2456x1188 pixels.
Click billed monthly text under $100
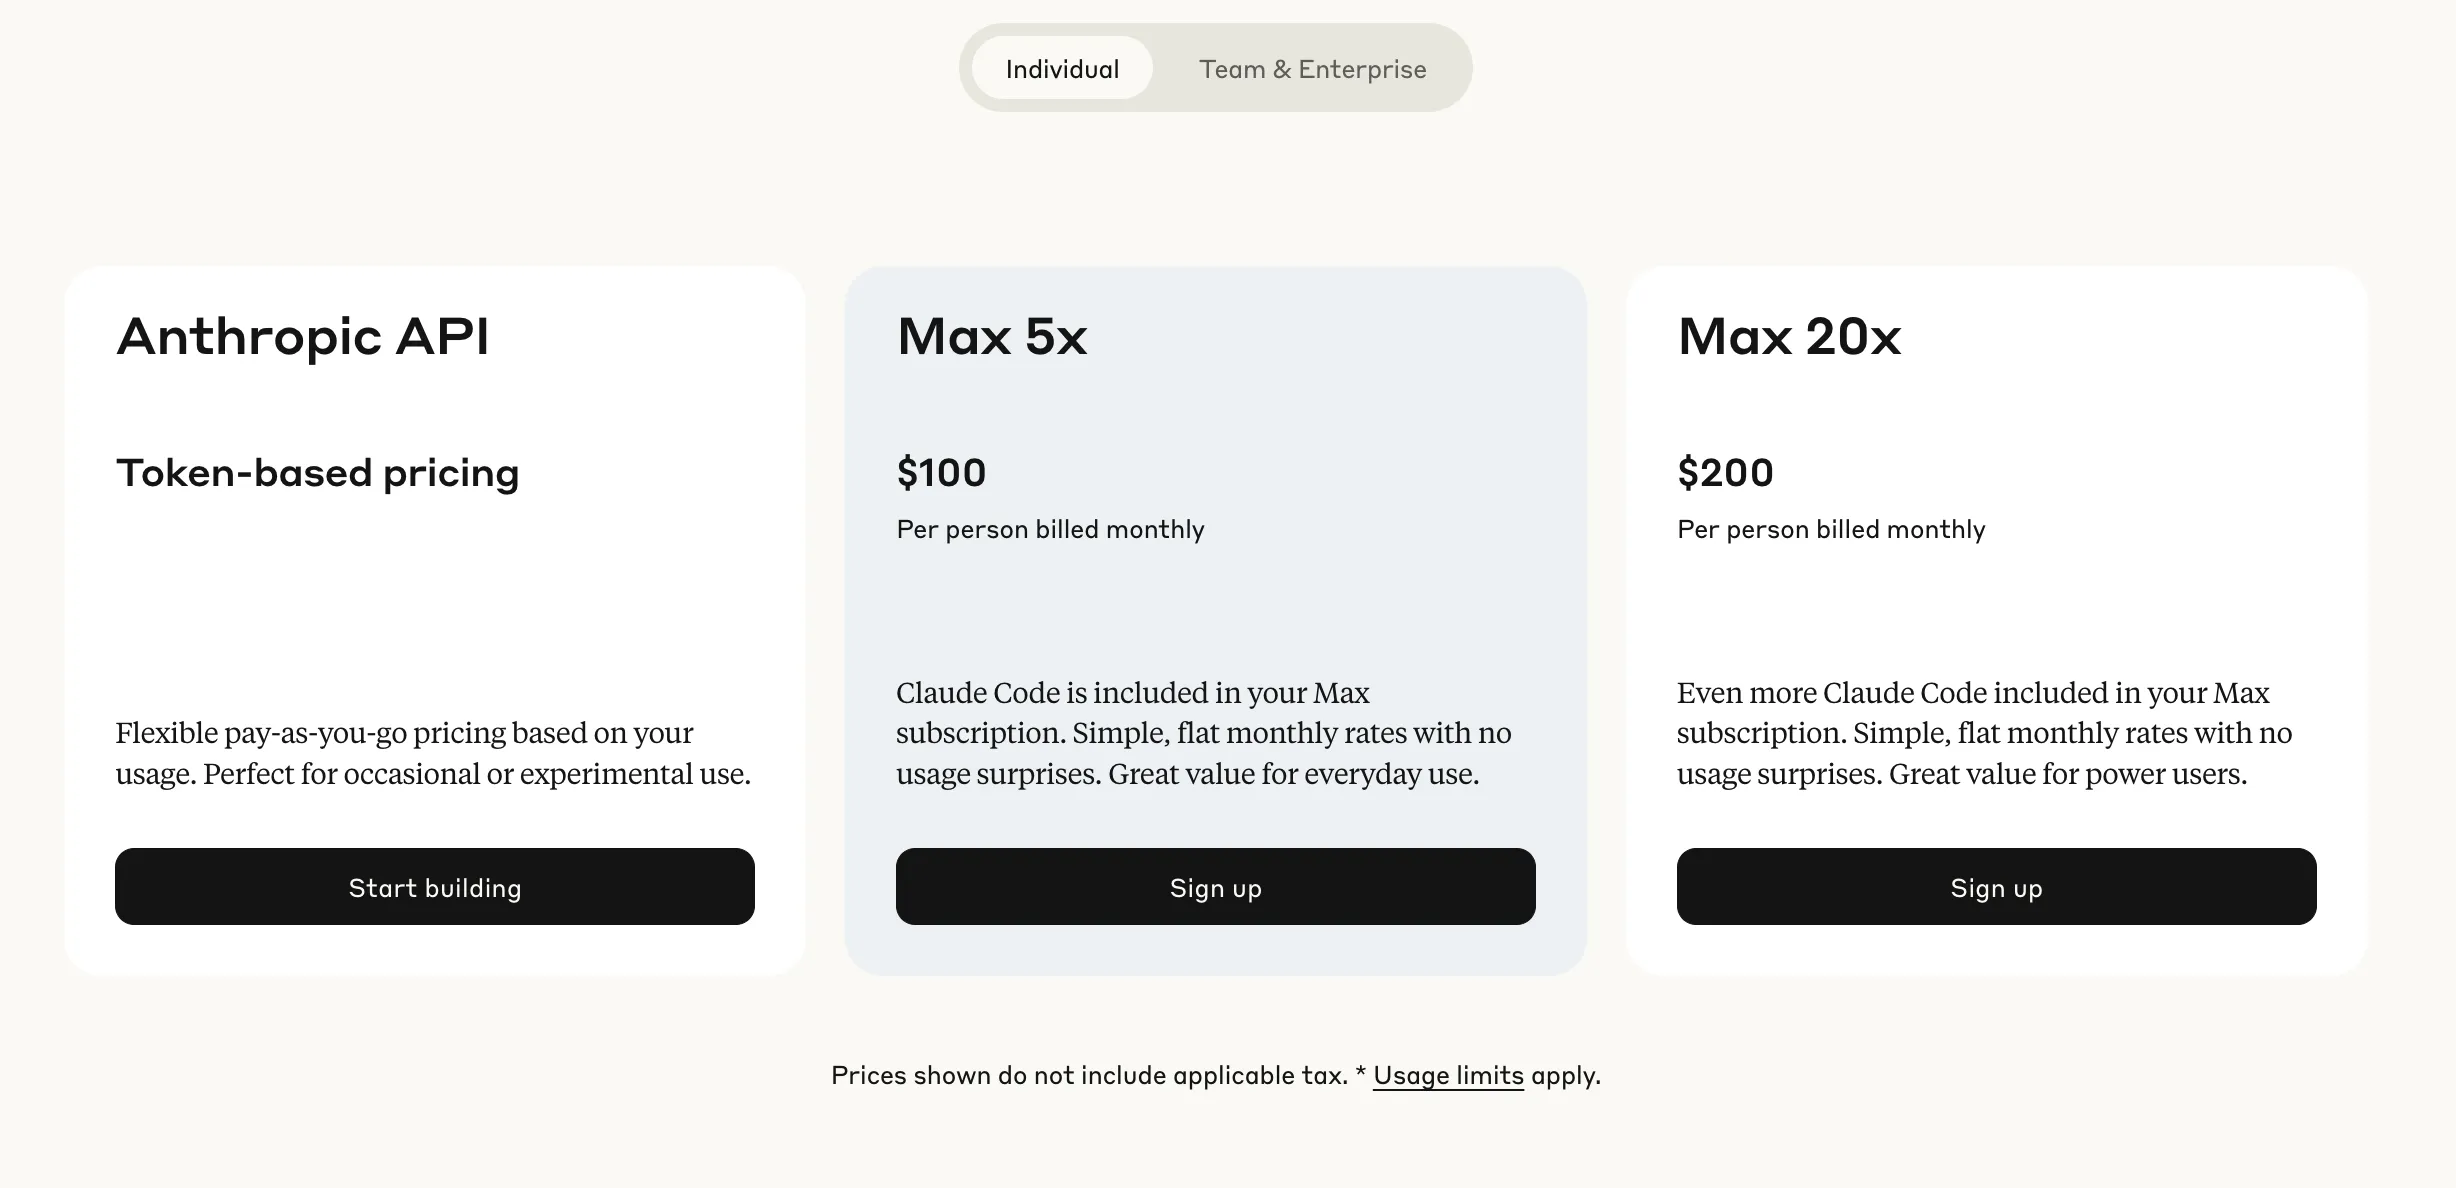pos(1050,529)
